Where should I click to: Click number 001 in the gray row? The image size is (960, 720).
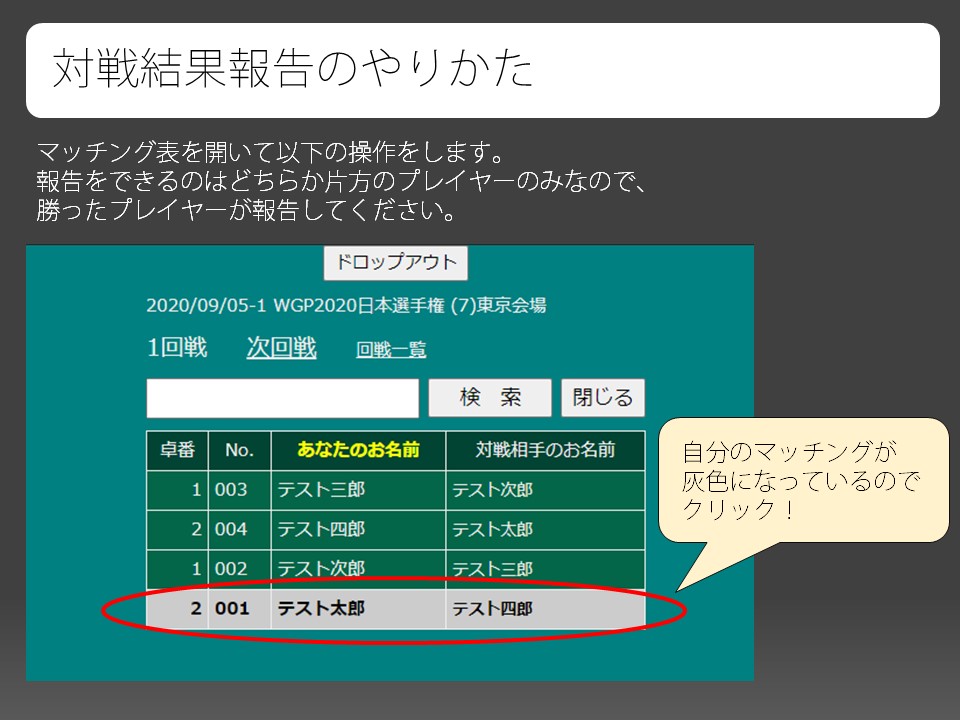(x=231, y=609)
